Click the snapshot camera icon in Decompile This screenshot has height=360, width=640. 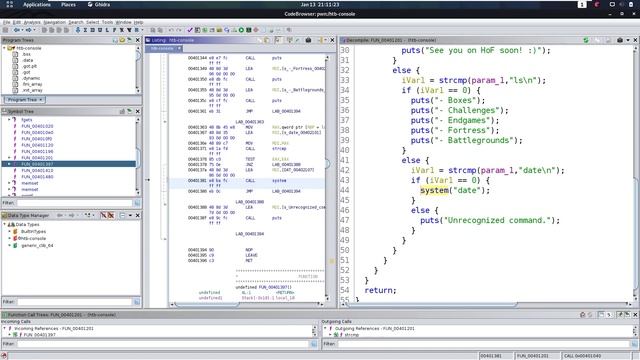(x=620, y=40)
